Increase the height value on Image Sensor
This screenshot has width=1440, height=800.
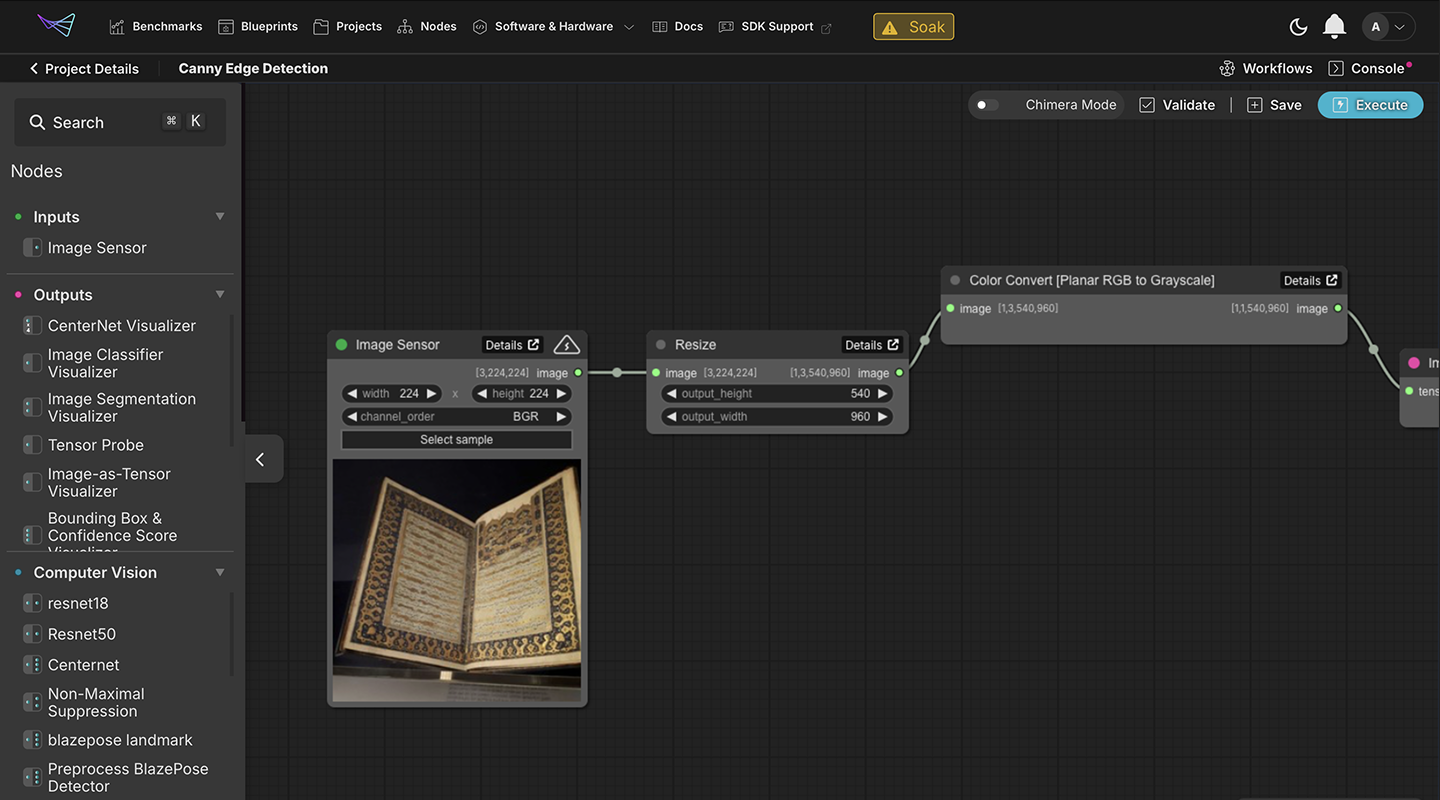561,394
